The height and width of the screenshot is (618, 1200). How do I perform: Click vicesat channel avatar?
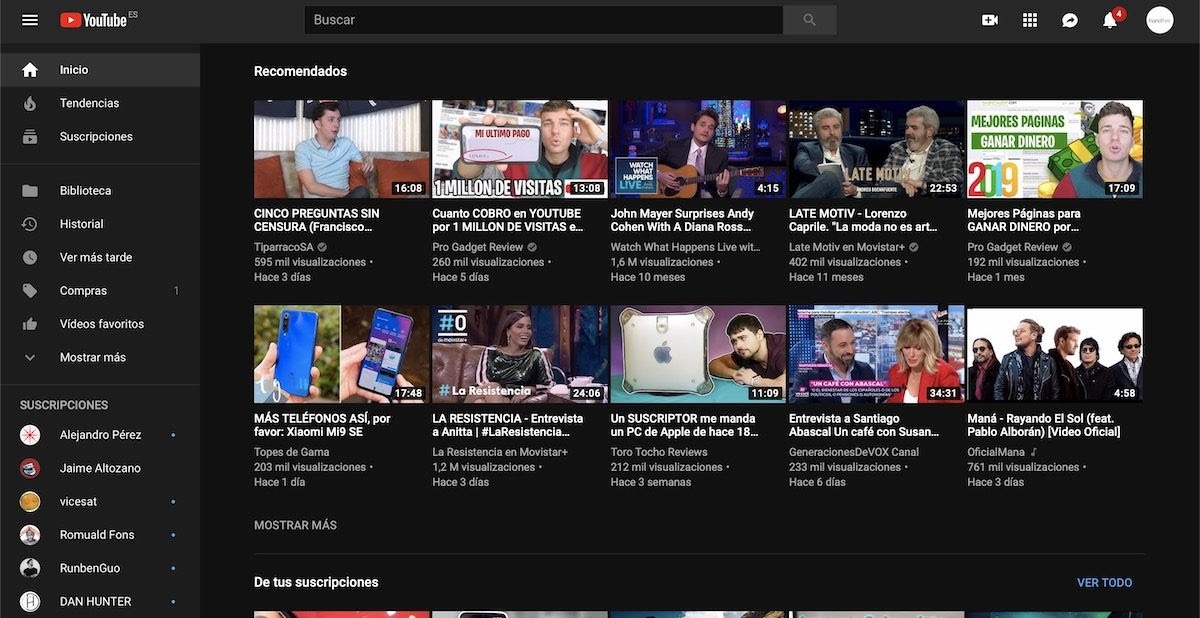pos(30,501)
